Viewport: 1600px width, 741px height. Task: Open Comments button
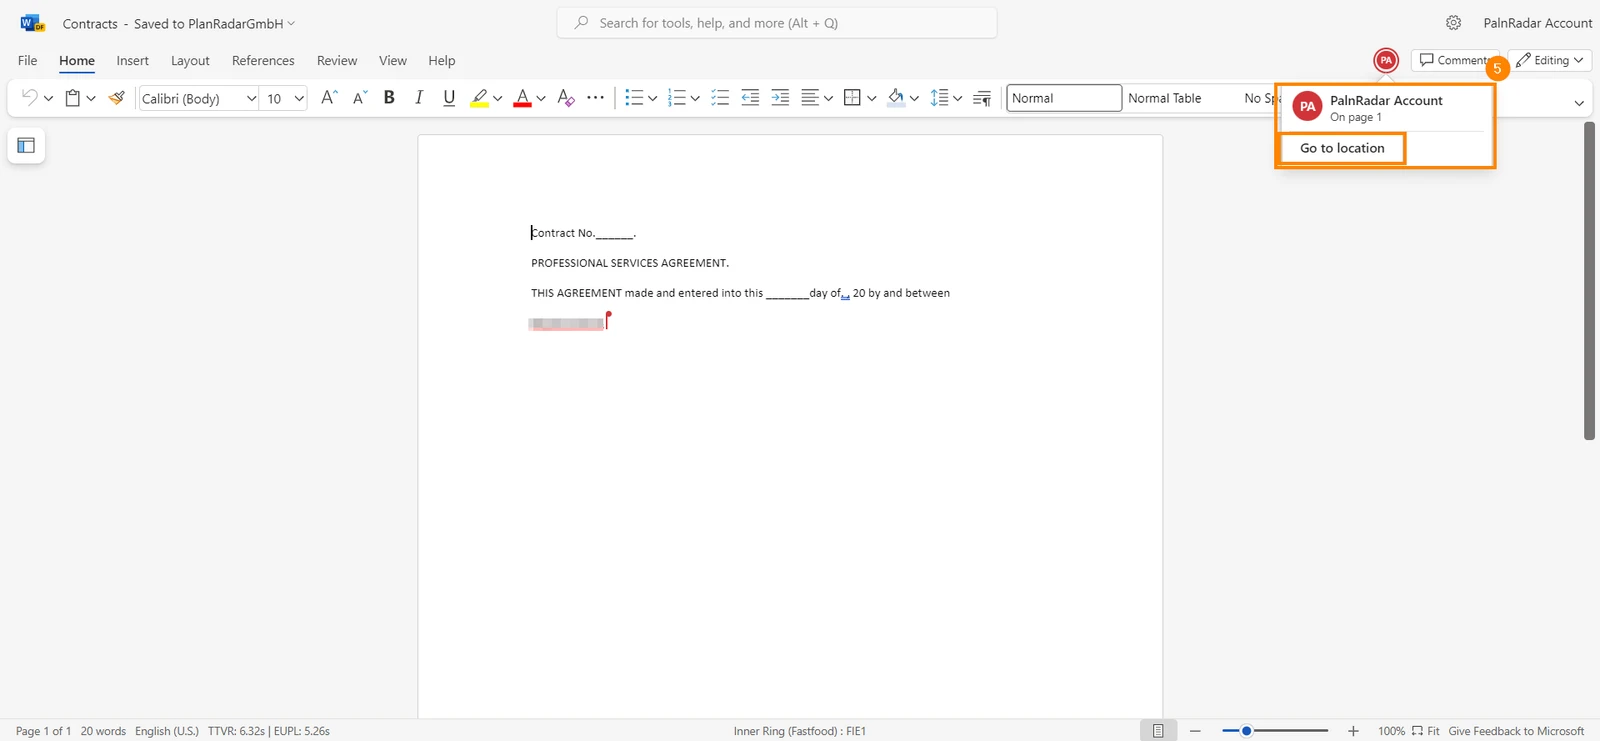click(x=1453, y=60)
